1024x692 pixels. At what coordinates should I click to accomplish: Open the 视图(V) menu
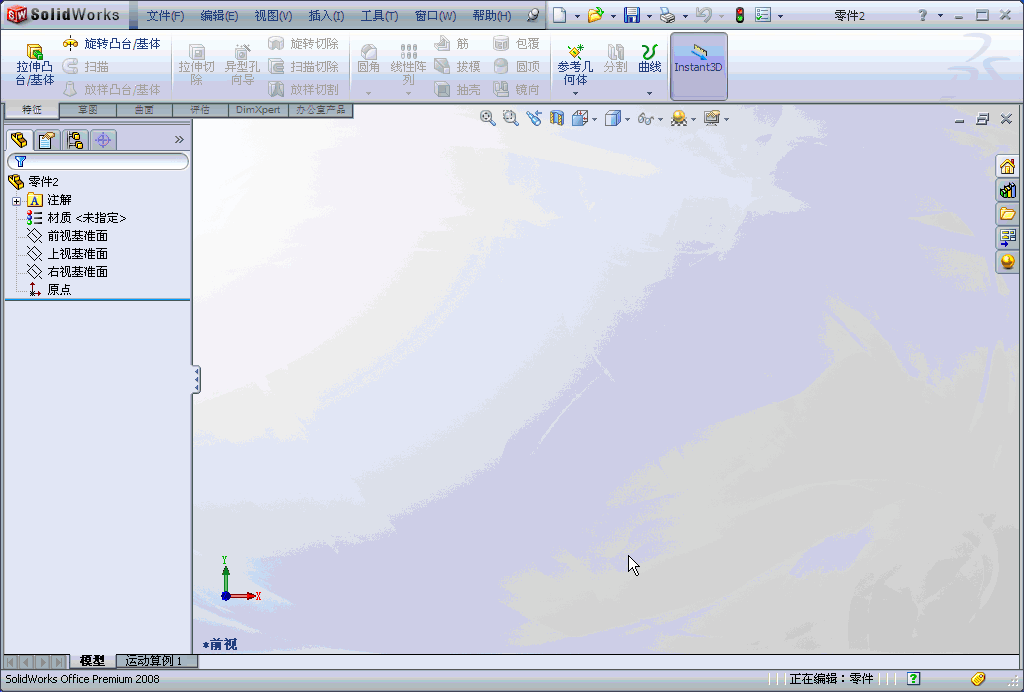[x=273, y=16]
